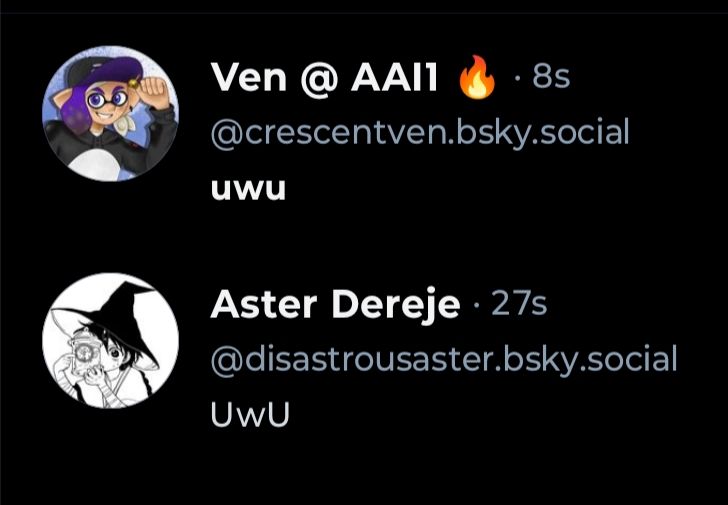Open the 27s timestamp on Aster's post

click(519, 304)
